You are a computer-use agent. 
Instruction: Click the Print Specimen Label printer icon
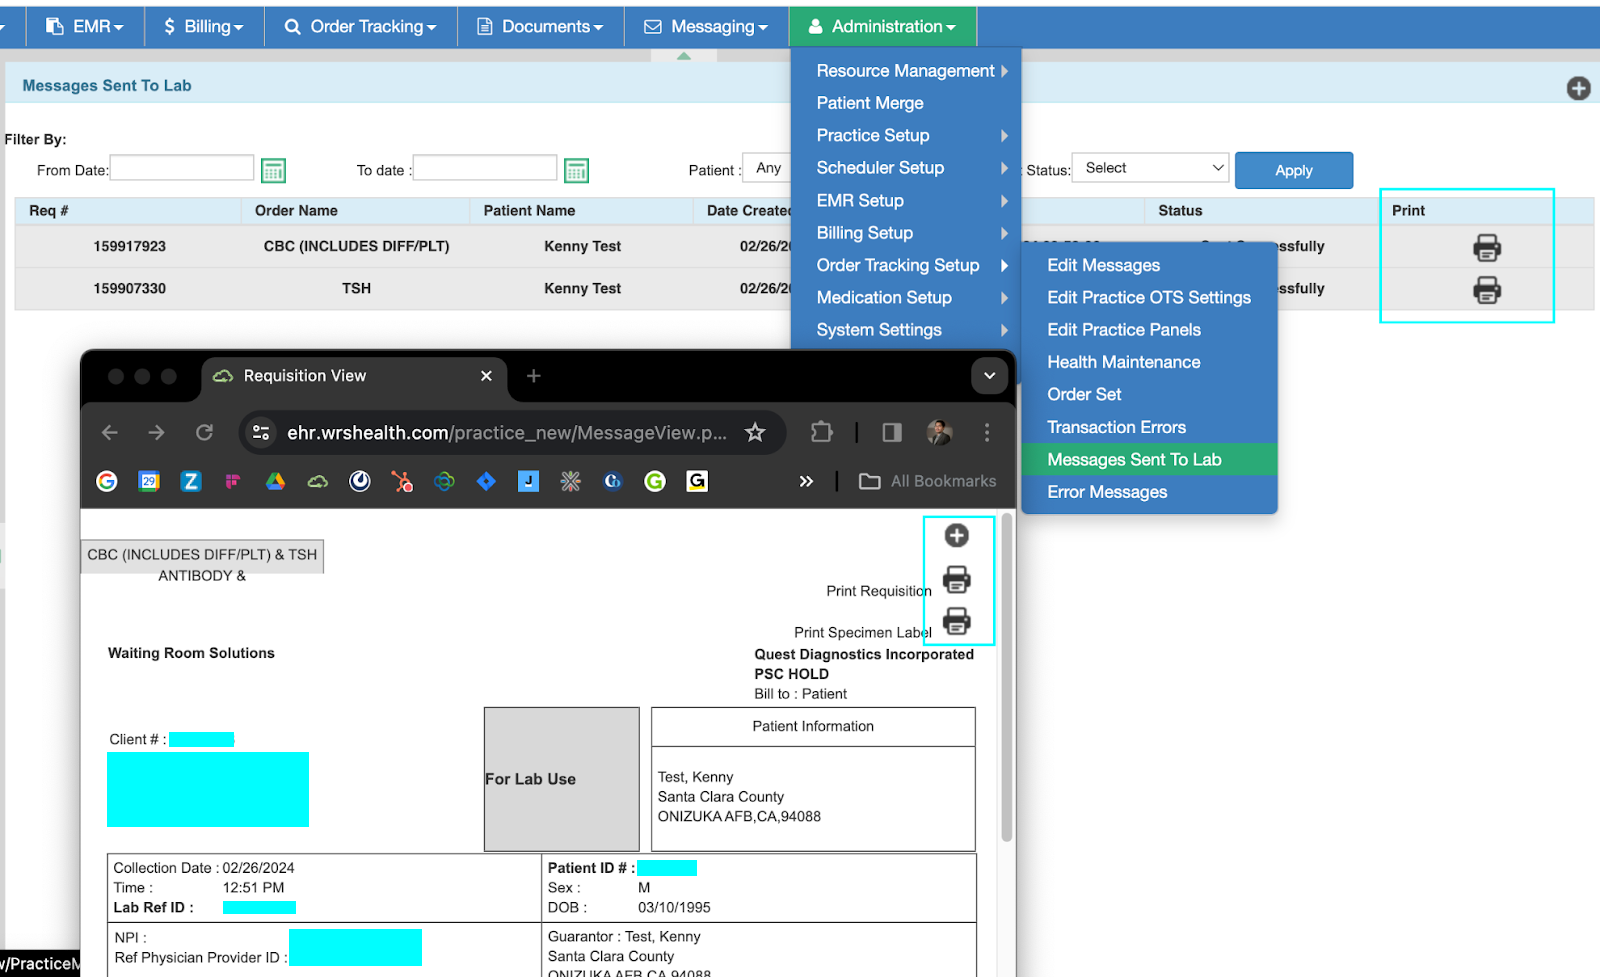click(956, 621)
